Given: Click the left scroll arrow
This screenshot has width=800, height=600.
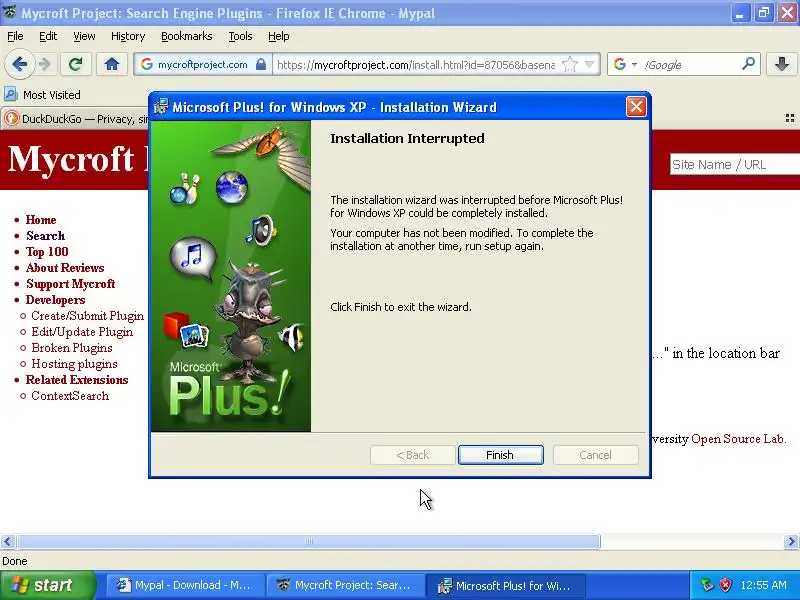Looking at the screenshot, I should (7, 541).
